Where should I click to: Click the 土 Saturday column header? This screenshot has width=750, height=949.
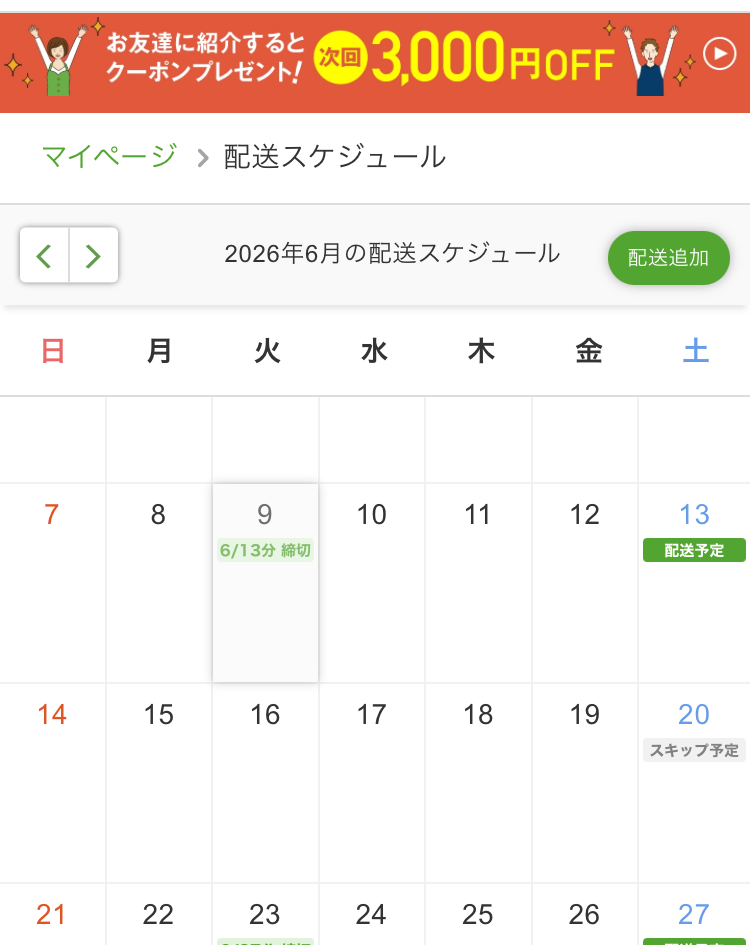(696, 351)
